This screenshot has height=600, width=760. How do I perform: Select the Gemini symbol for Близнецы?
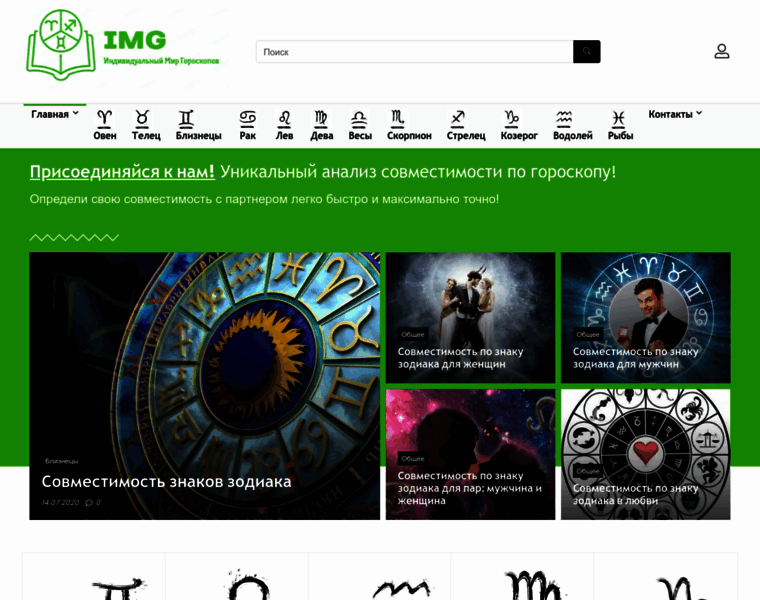point(186,117)
